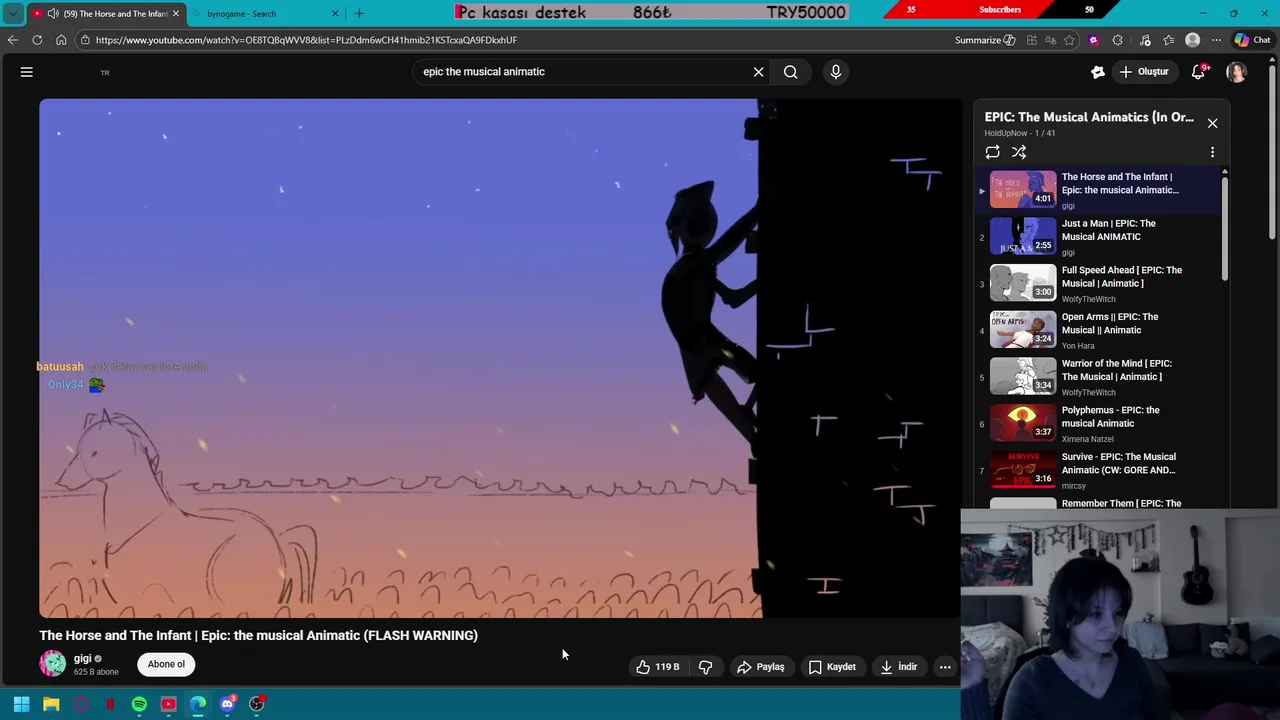This screenshot has width=1280, height=720.
Task: Click The Horse and The Infant video title
Action: pyautogui.click(x=258, y=635)
